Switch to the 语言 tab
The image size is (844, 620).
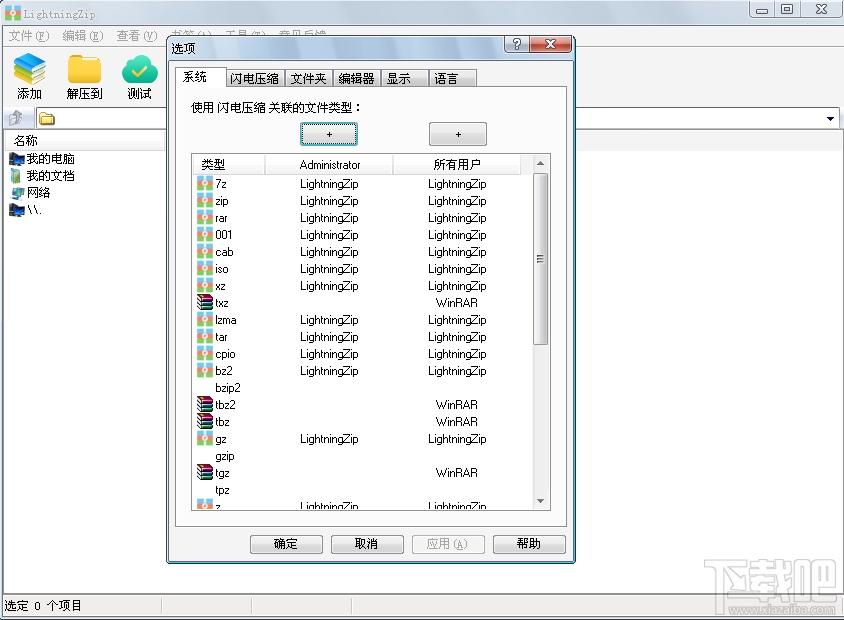(452, 79)
